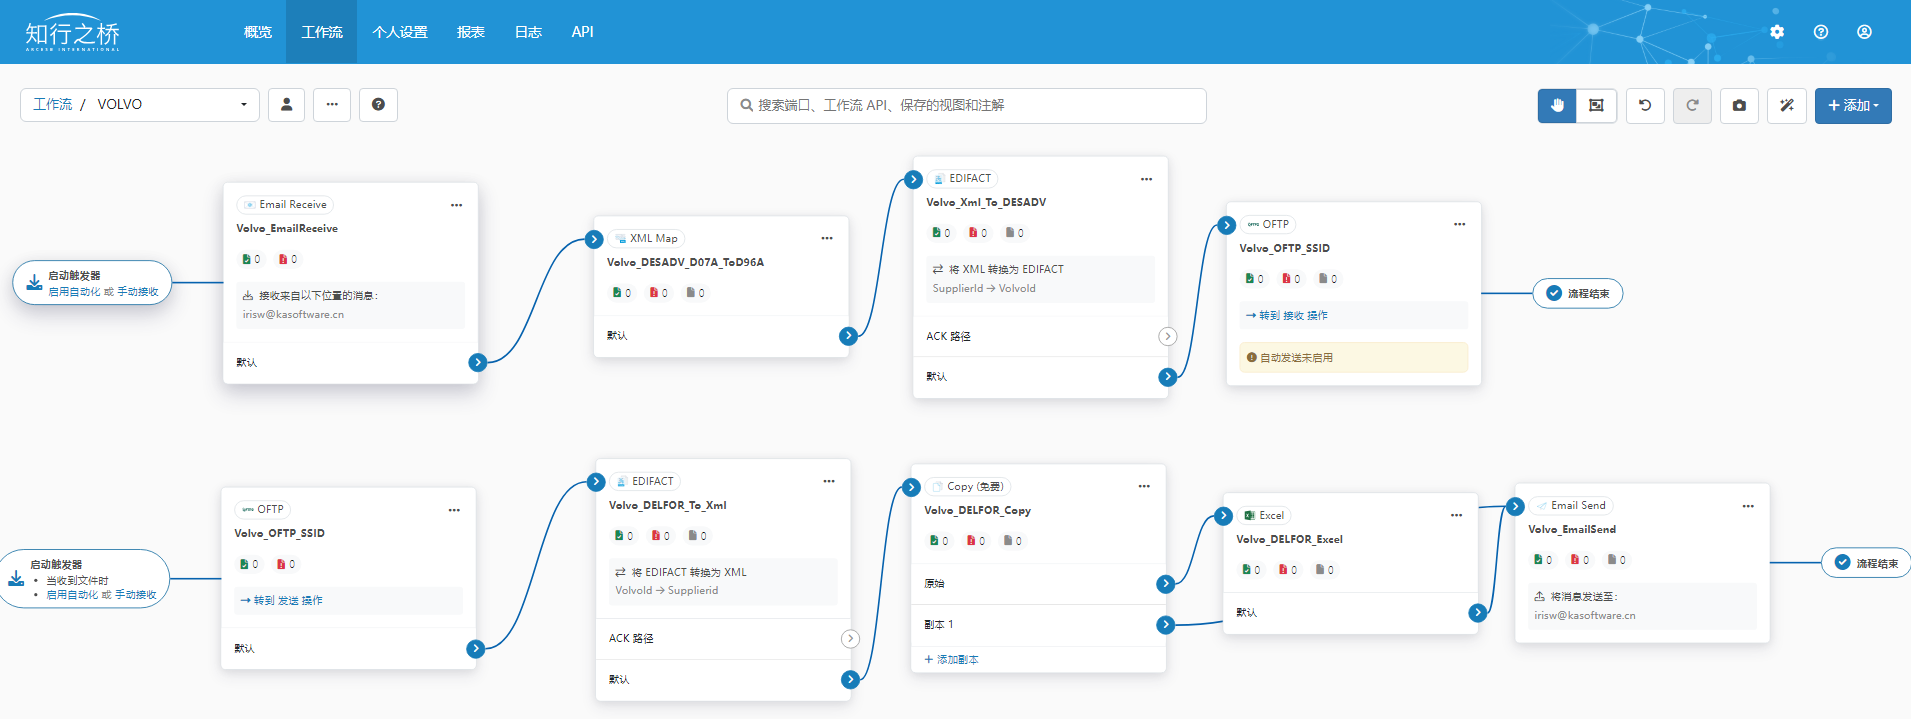Click the connector search input field
Screen dimensions: 1911x719
[966, 105]
